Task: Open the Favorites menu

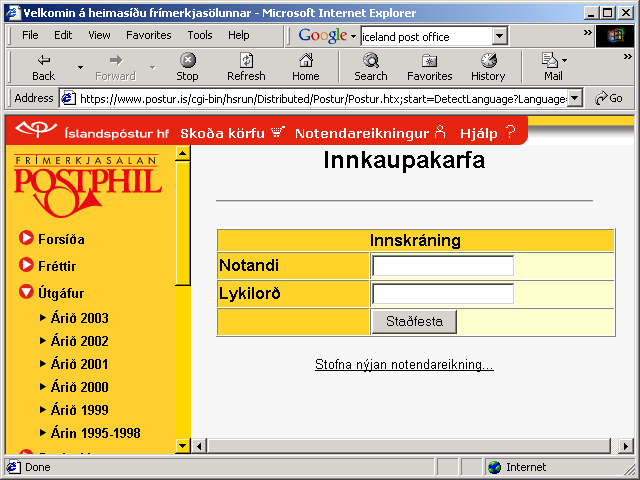Action: click(x=149, y=35)
